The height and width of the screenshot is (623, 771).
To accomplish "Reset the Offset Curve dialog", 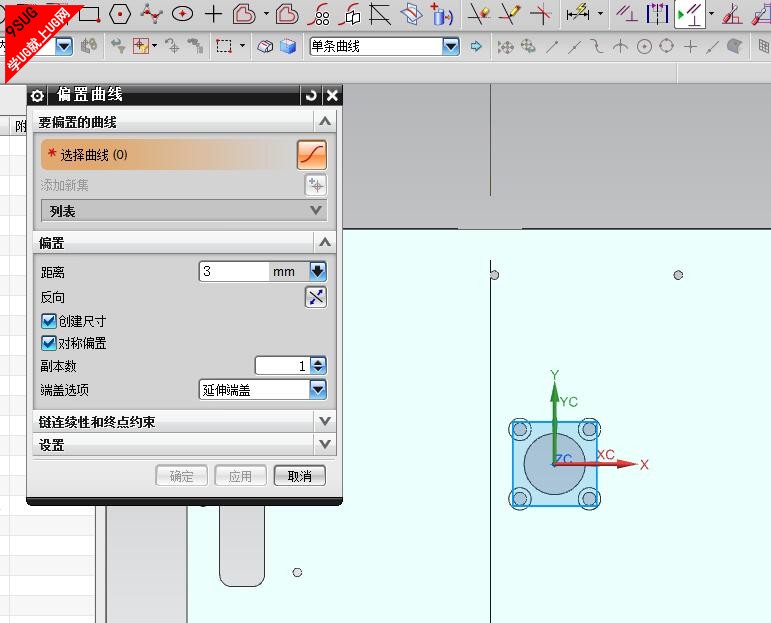I will [311, 95].
